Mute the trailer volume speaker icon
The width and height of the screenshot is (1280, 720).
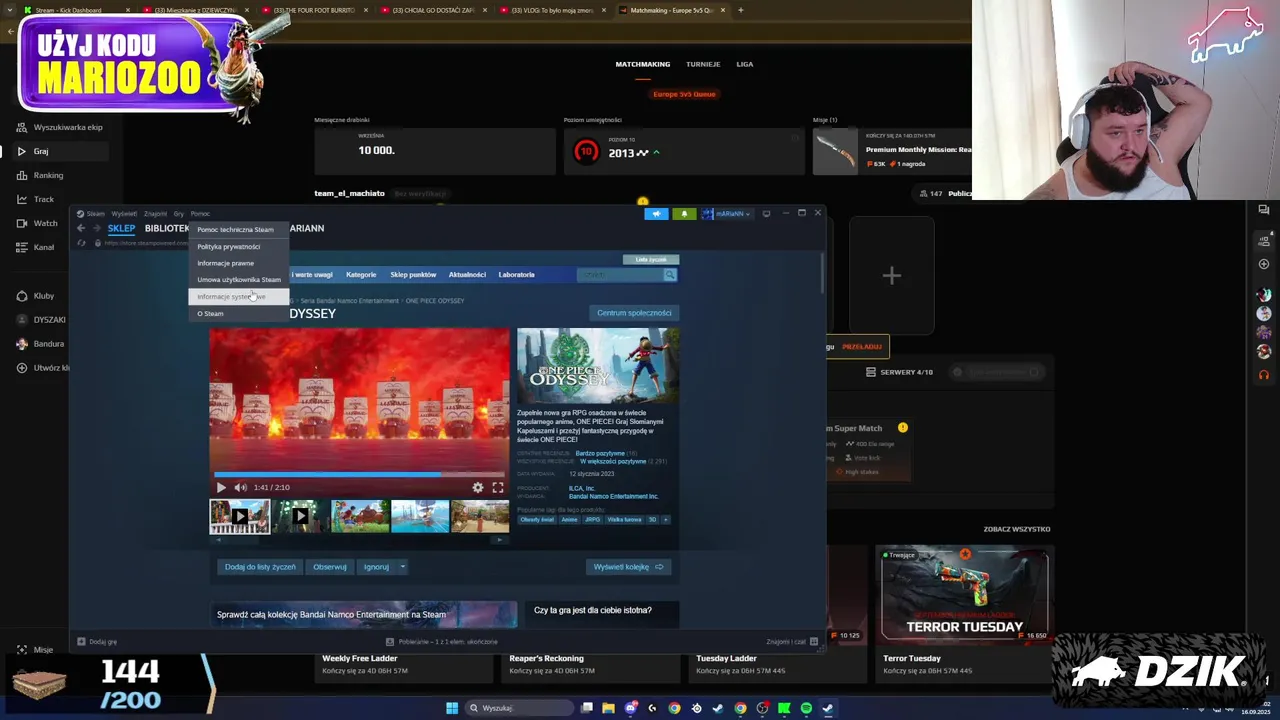pyautogui.click(x=240, y=488)
